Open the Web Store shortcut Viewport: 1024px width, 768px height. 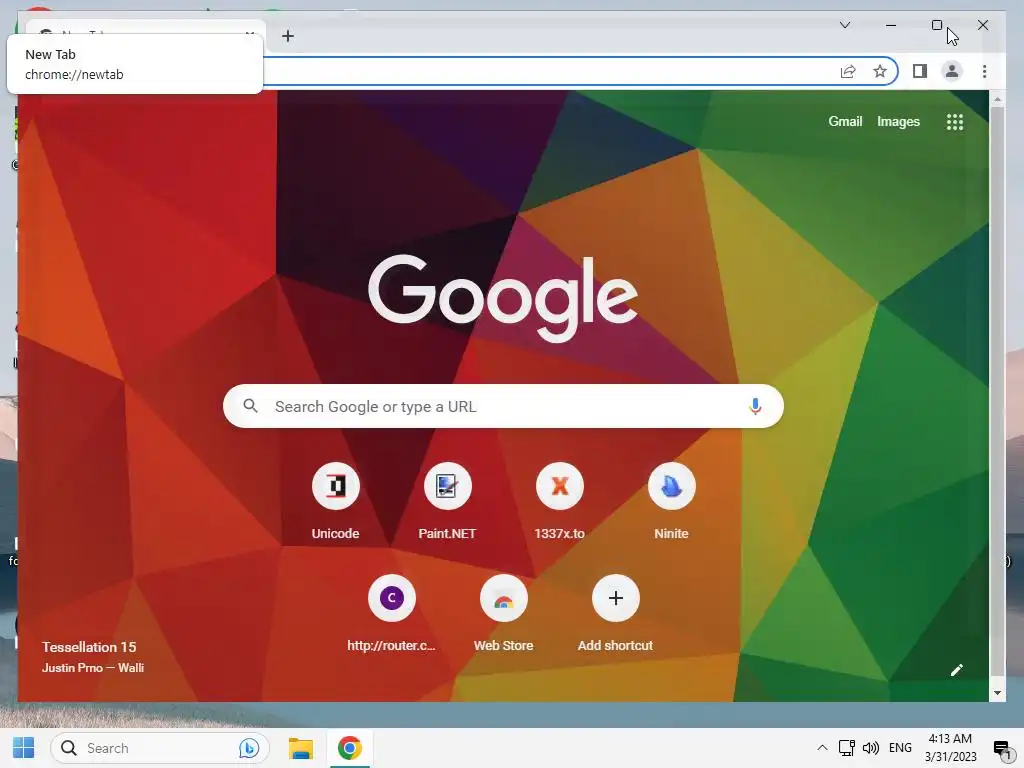click(504, 614)
